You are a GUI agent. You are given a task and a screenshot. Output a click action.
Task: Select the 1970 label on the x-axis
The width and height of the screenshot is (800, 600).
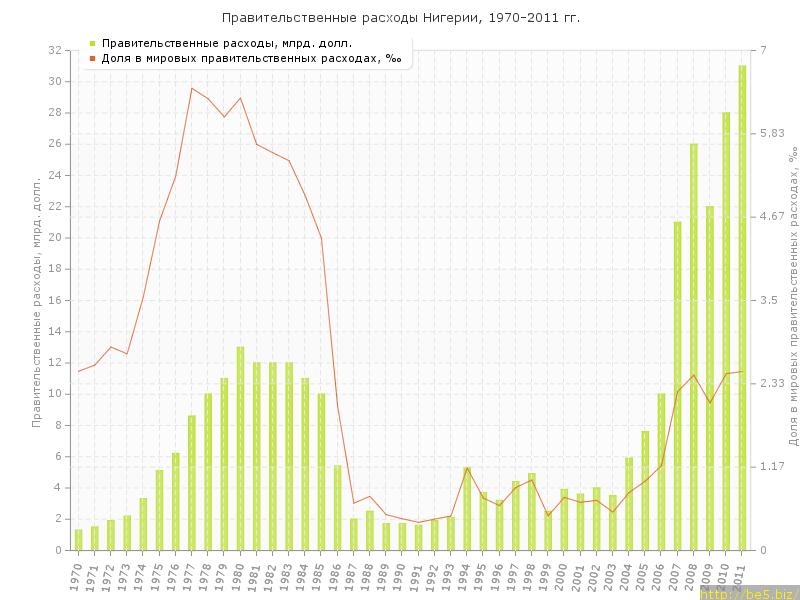click(x=76, y=576)
